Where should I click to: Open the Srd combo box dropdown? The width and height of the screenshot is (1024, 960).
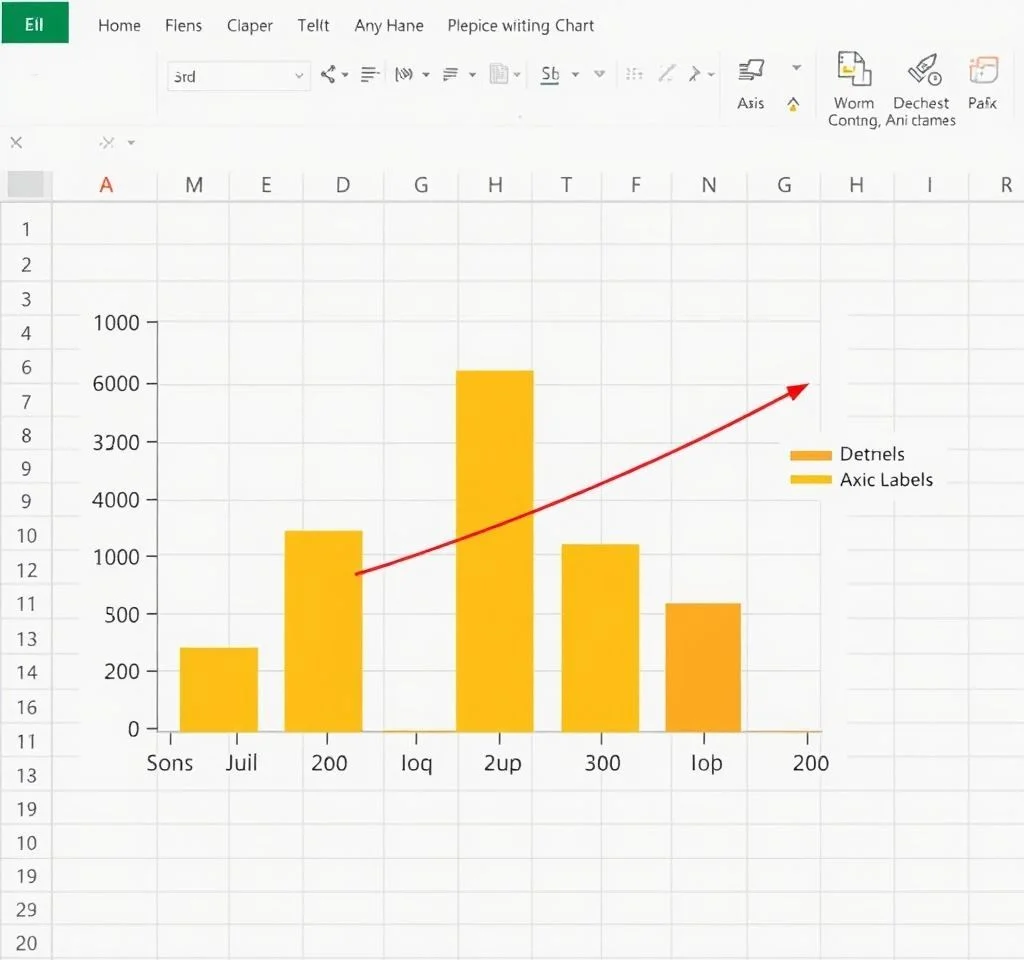pyautogui.click(x=299, y=75)
